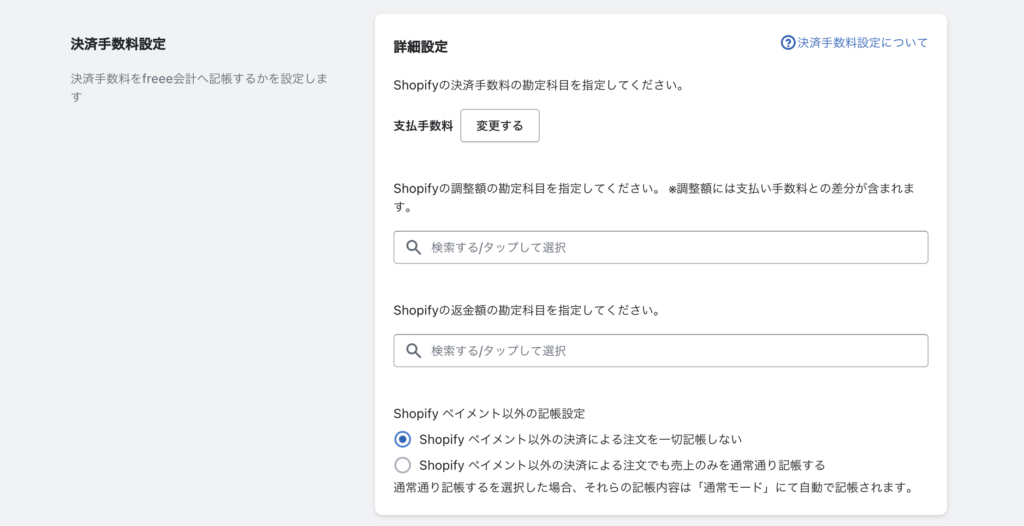Screen dimensions: 1024x526
Task: Select the 一切記帳しない radio button
Action: click(x=403, y=439)
